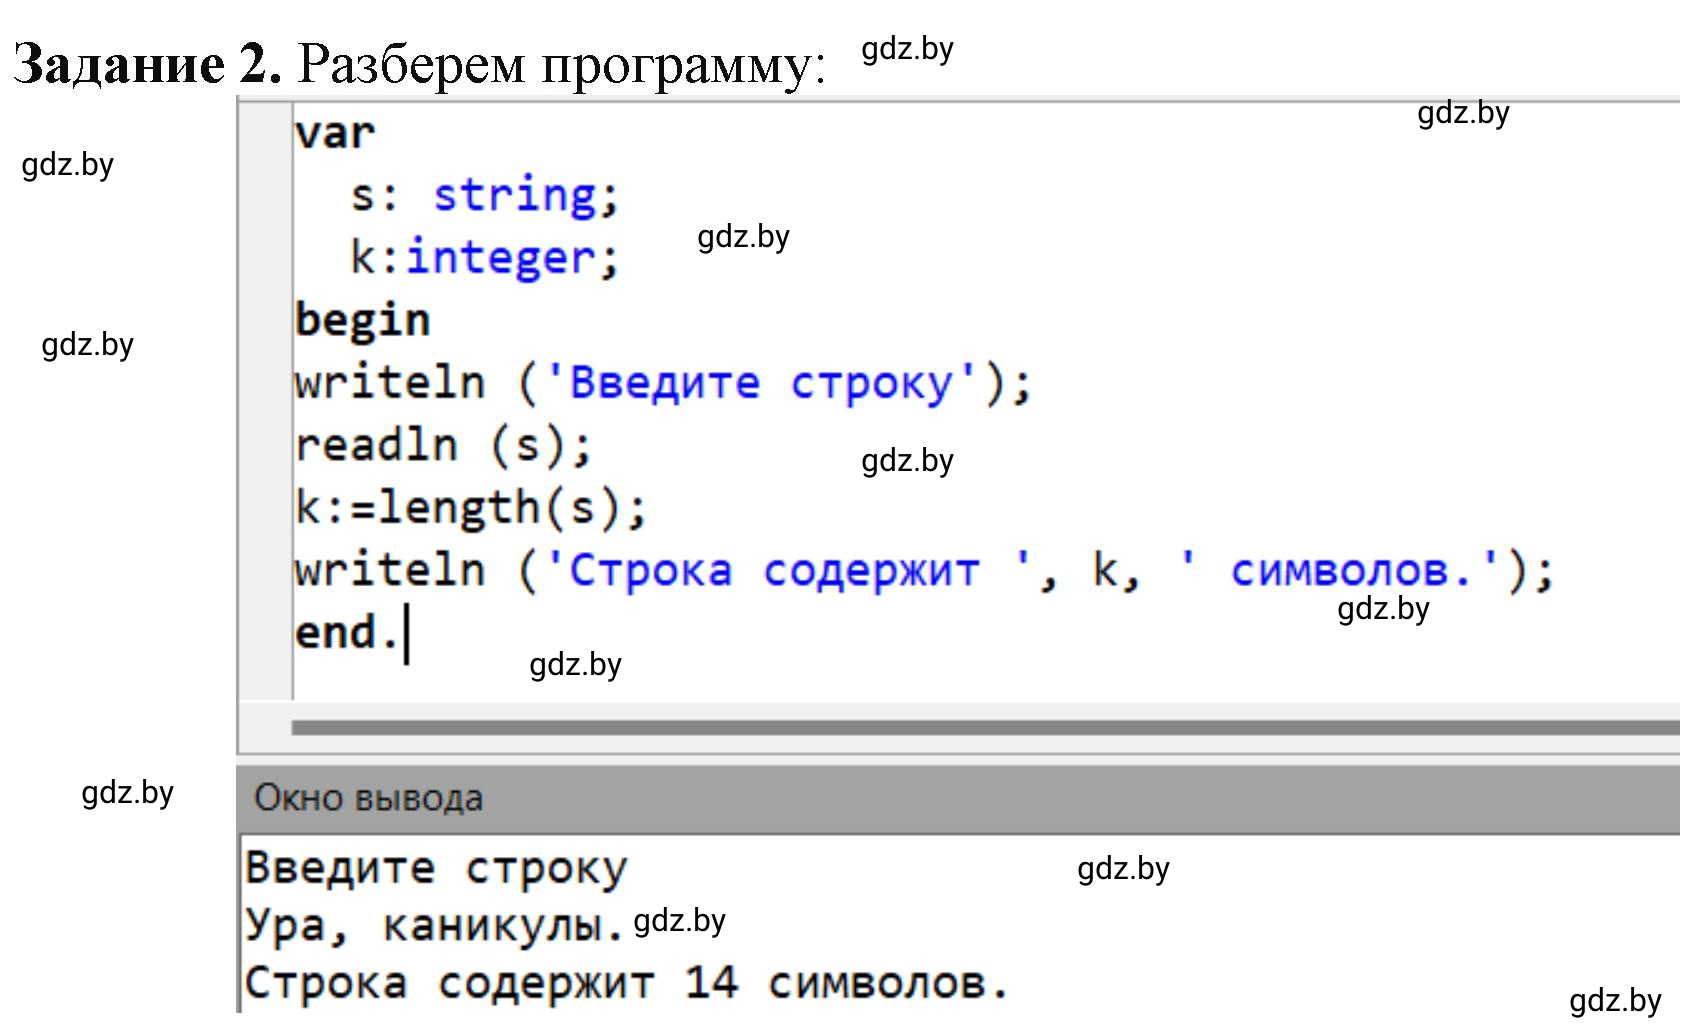Select the 'Окно вывода' panel header
Image resolution: width=1701 pixels, height=1034 pixels.
point(958,799)
